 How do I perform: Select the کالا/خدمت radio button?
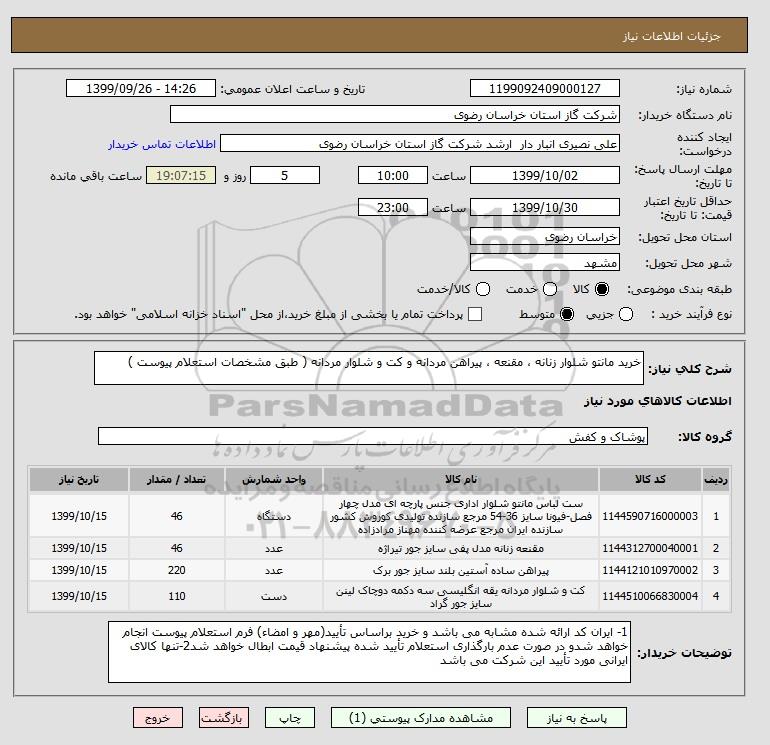tap(483, 289)
